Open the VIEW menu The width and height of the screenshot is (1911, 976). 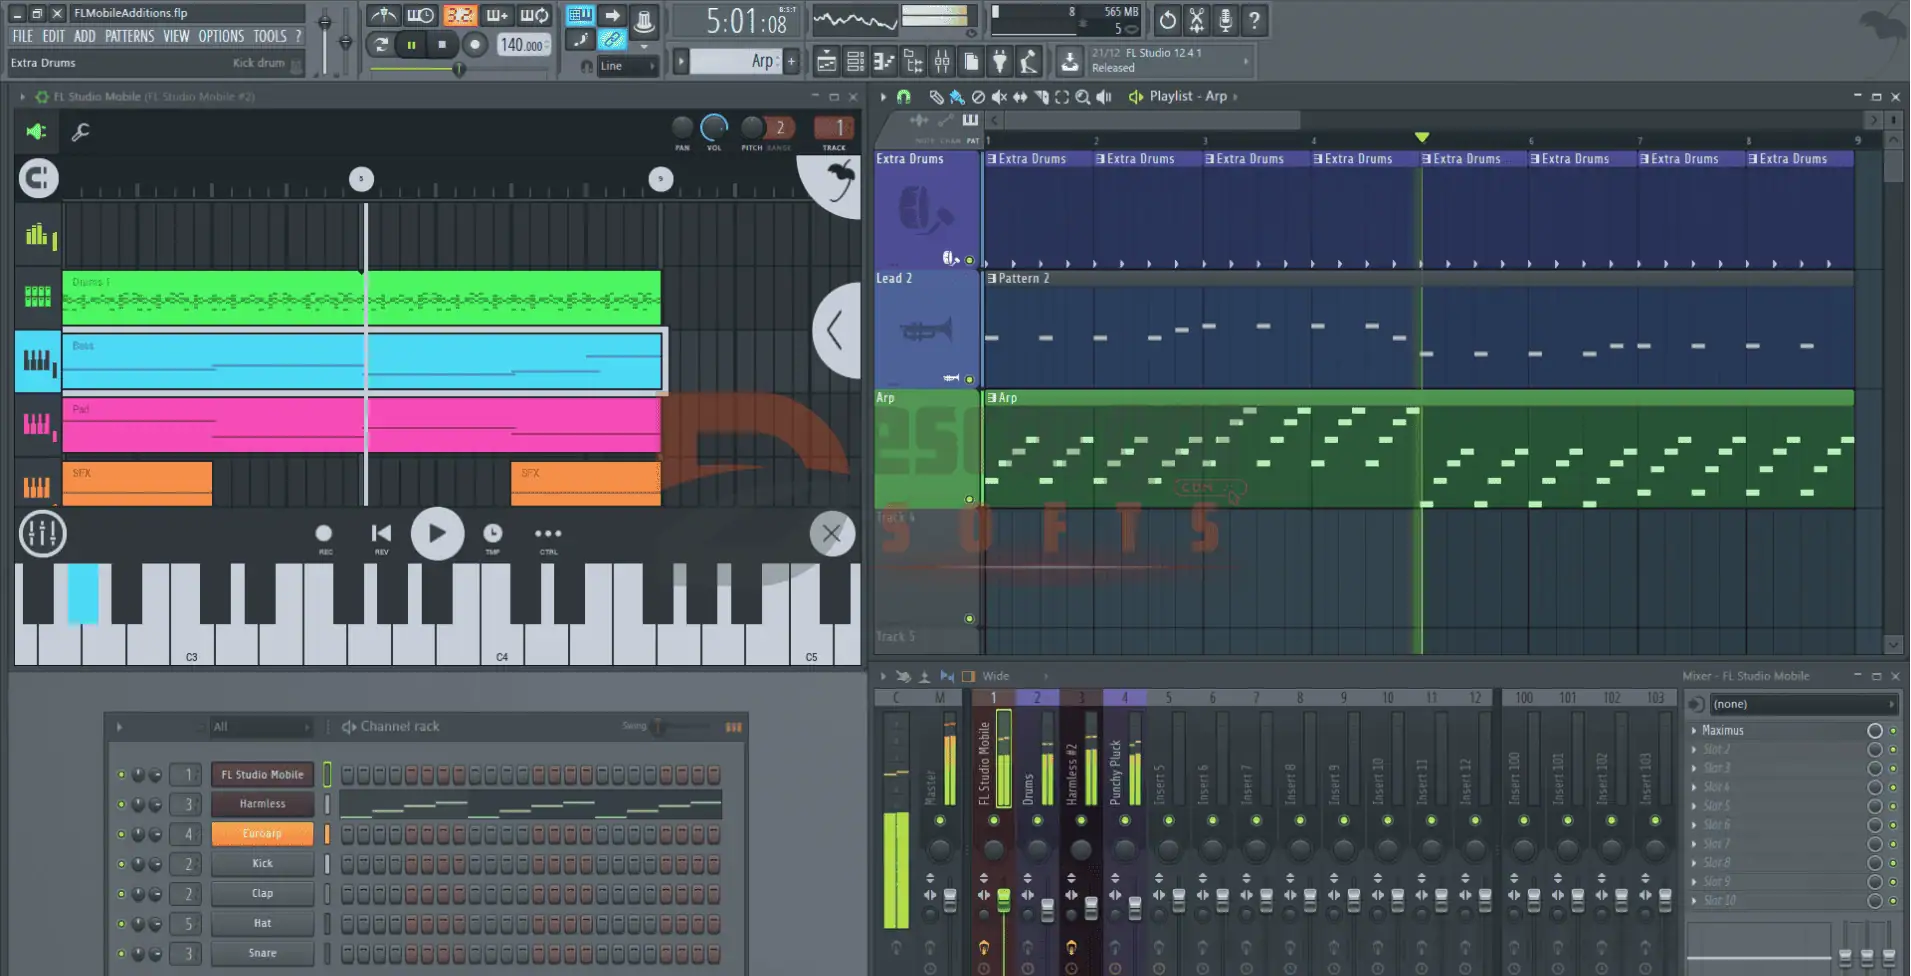point(176,36)
